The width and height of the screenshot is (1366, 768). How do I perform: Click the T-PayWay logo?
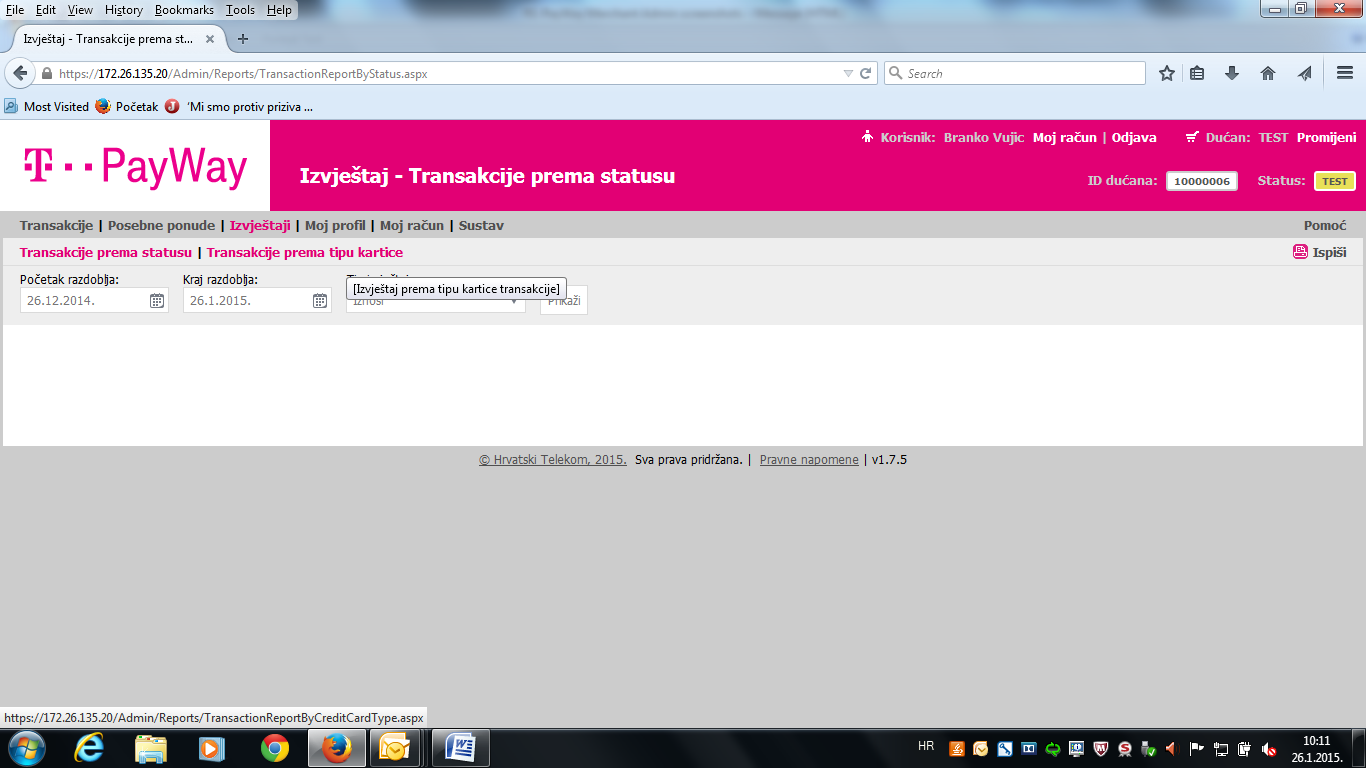point(136,166)
